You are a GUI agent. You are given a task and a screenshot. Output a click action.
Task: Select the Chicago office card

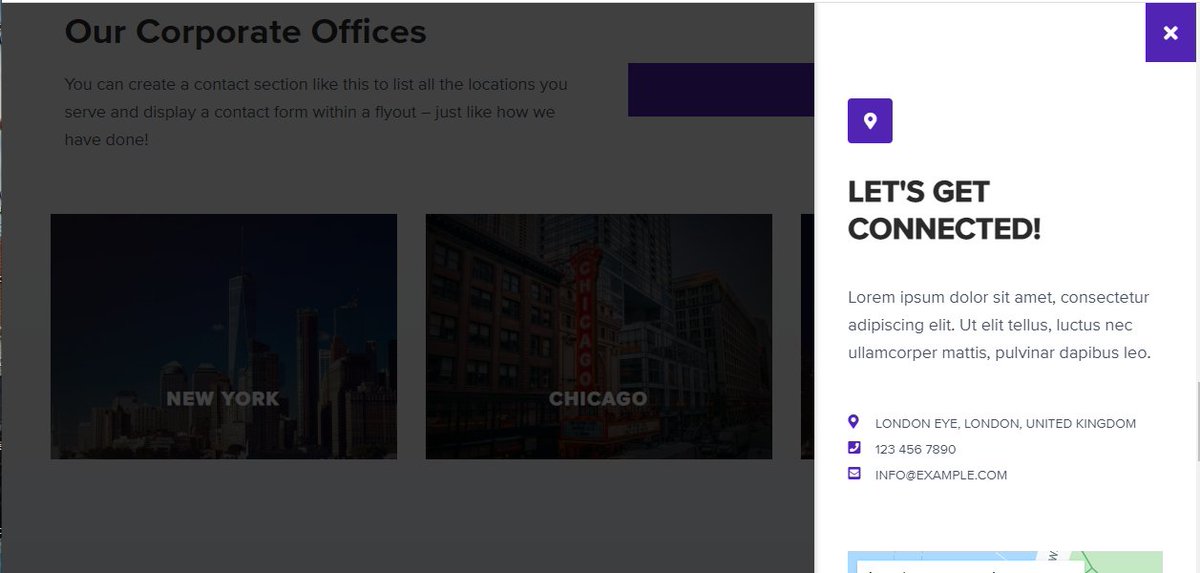click(599, 337)
